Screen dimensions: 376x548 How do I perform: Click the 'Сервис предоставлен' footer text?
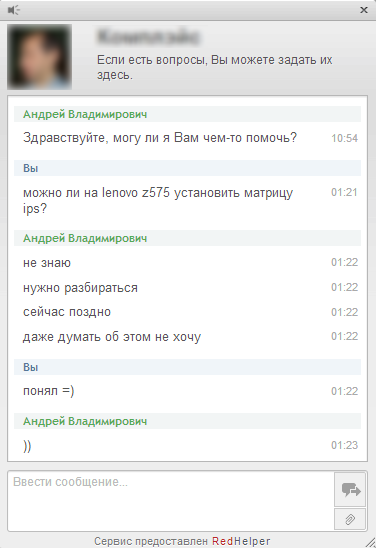[x=151, y=541]
